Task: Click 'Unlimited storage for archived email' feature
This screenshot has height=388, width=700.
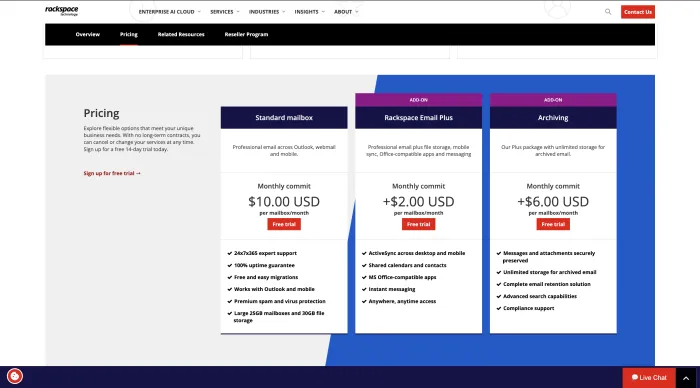Action: coord(549,272)
